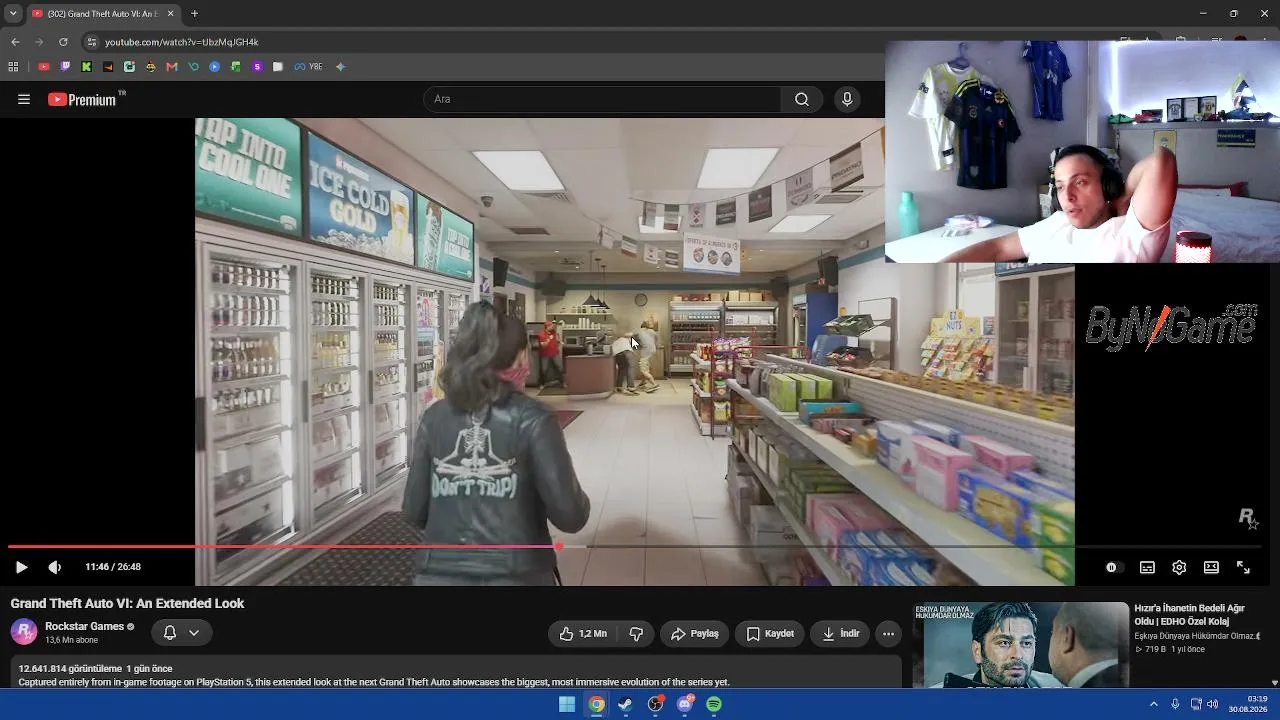Open more actions three-dot menu
Screen dimensions: 1280x720
[888, 633]
